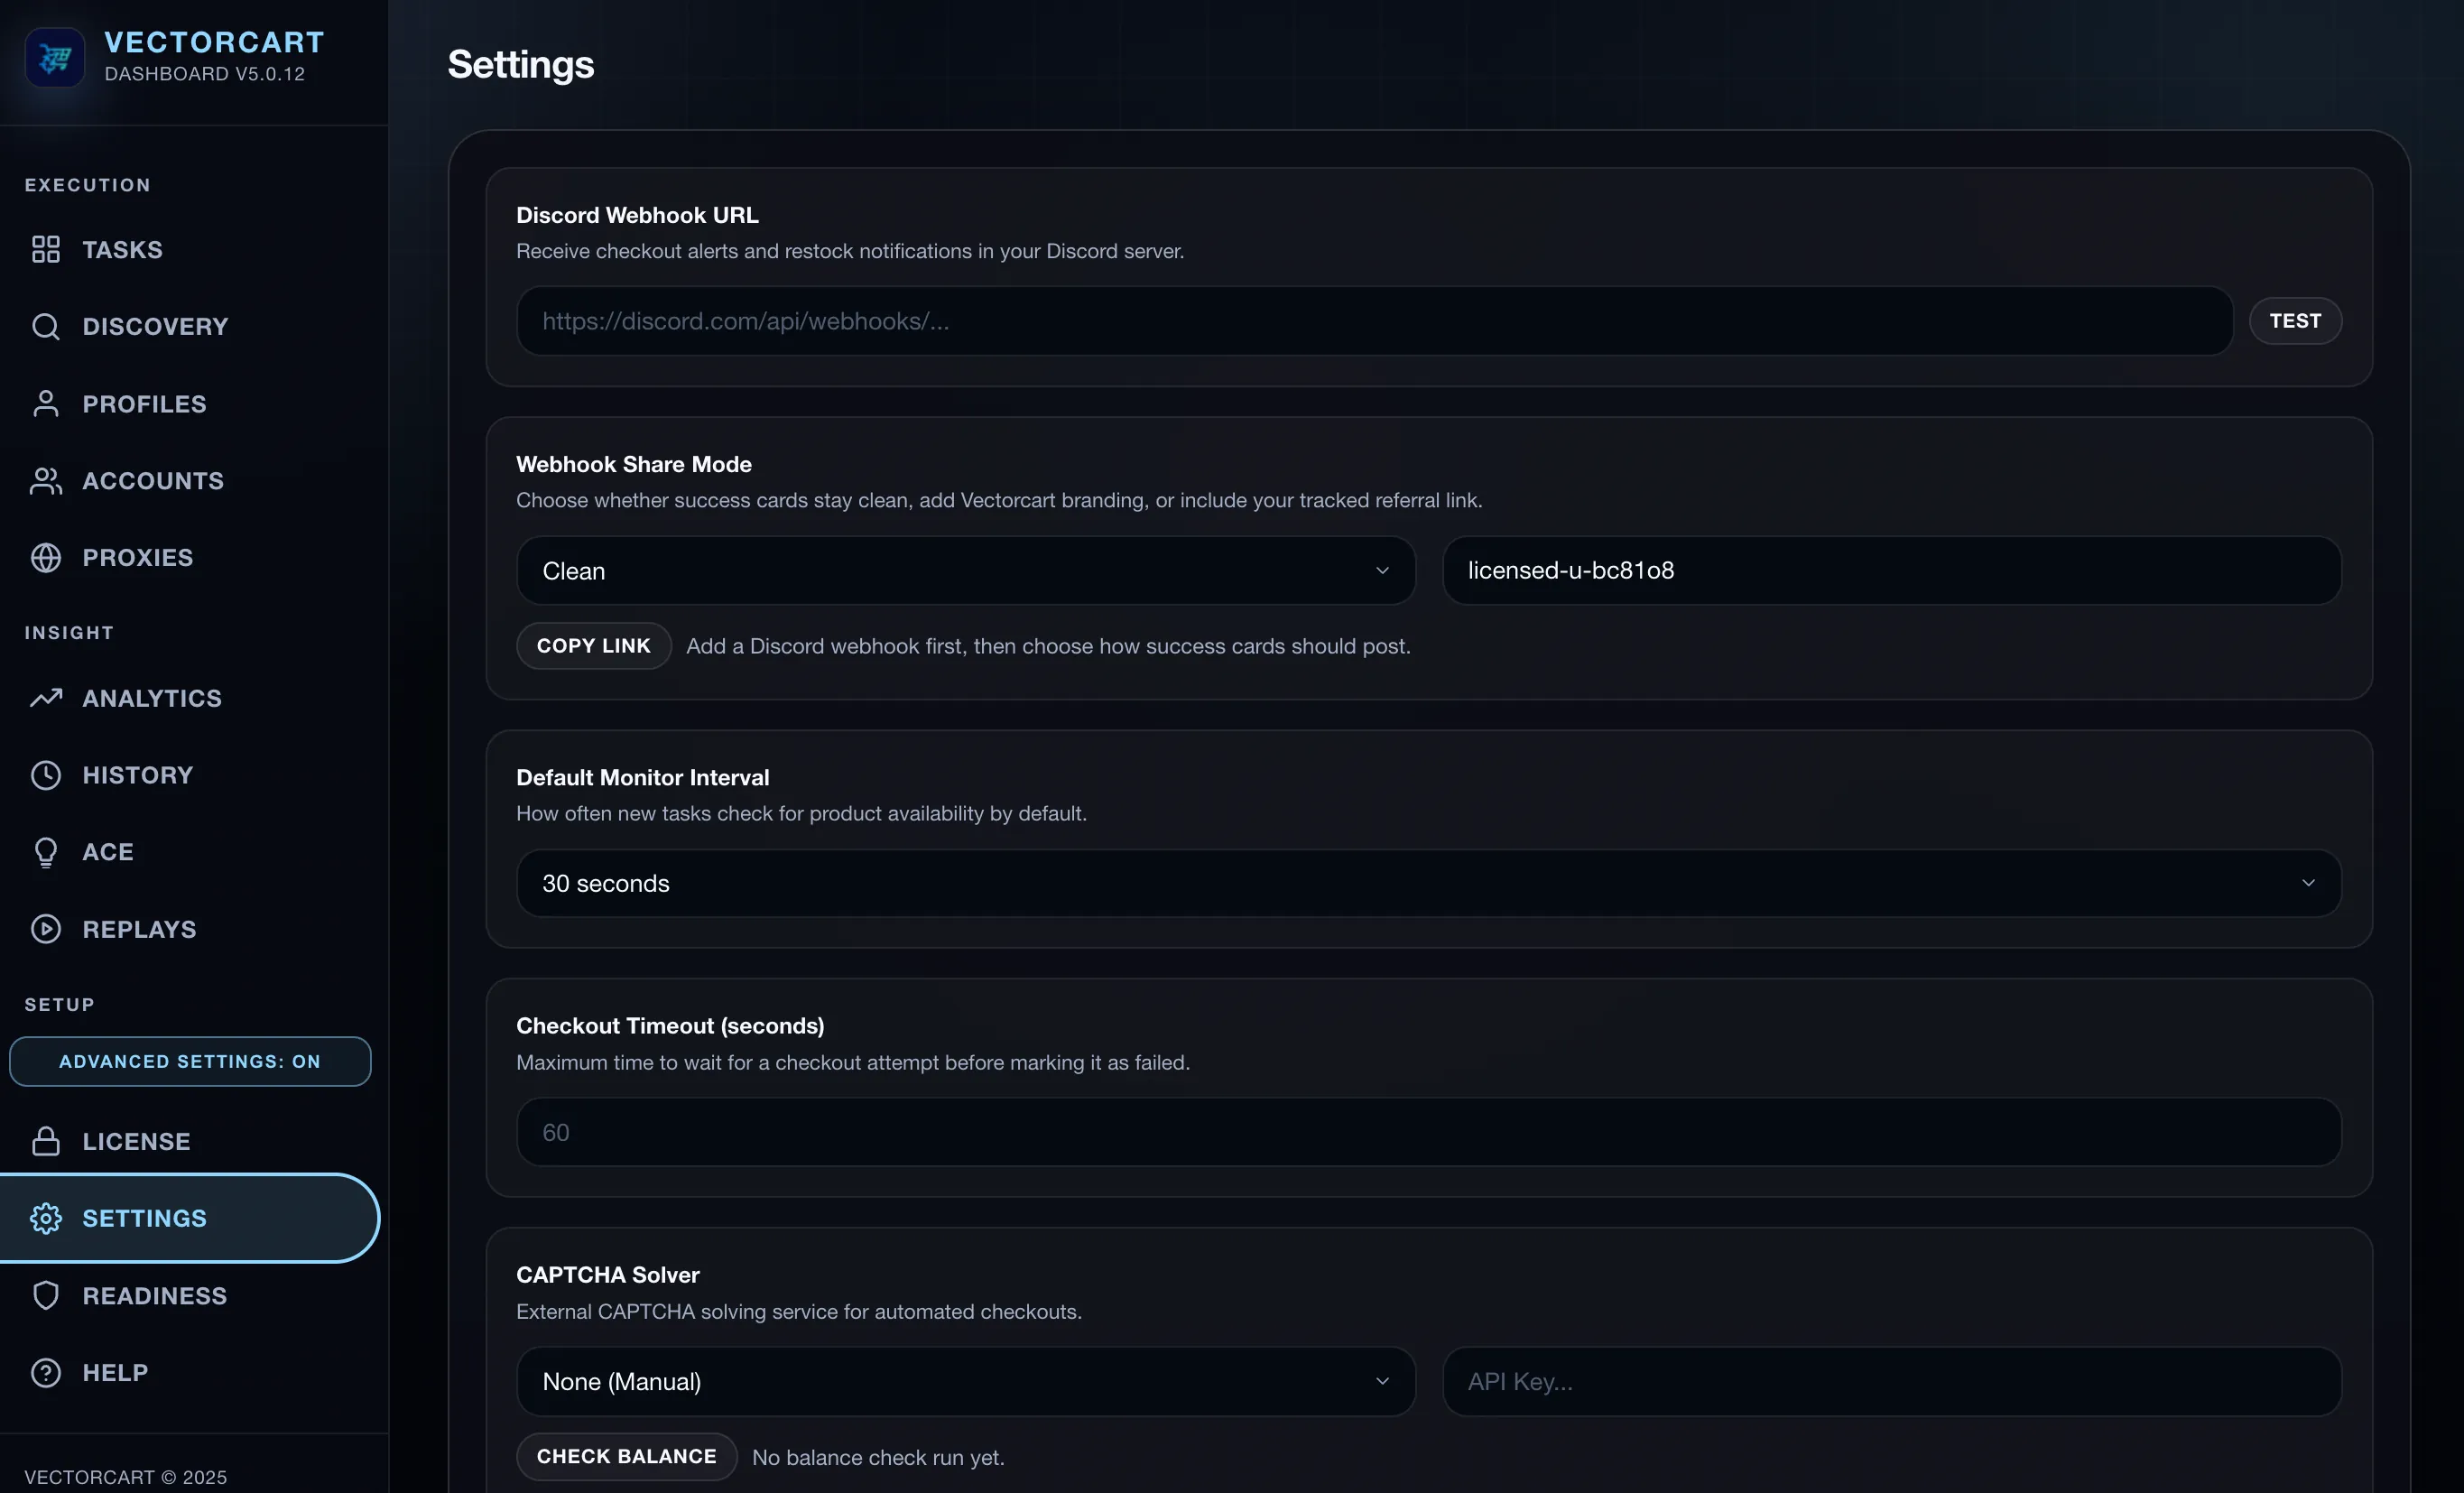Open Analytics via the trend icon
Image resolution: width=2464 pixels, height=1493 pixels.
click(45, 697)
